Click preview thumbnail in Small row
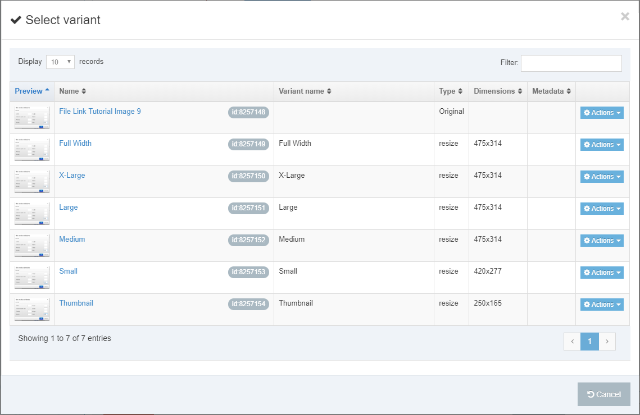The height and width of the screenshot is (415, 640). 32,277
